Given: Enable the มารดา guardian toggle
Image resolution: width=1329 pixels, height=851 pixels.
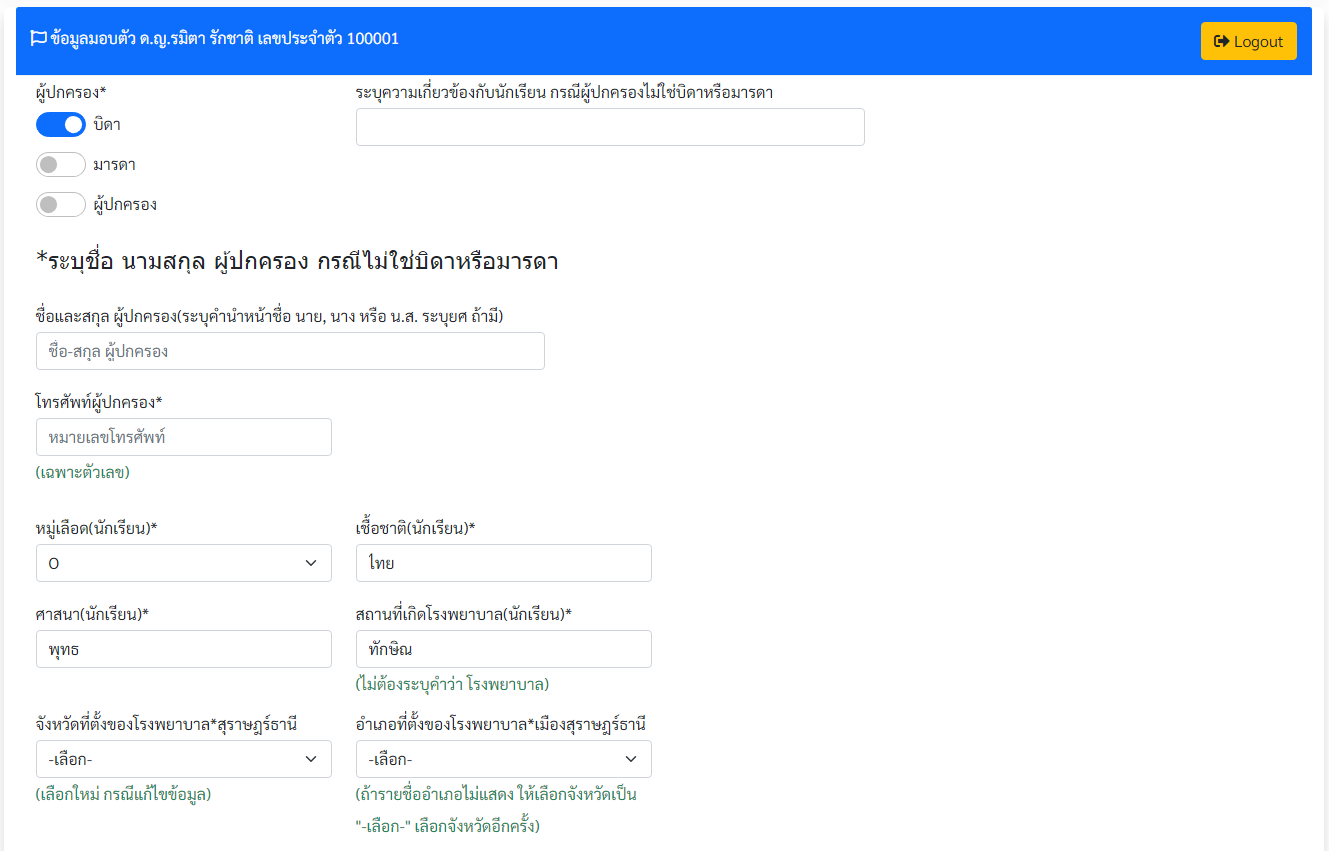Looking at the screenshot, I should [61, 165].
